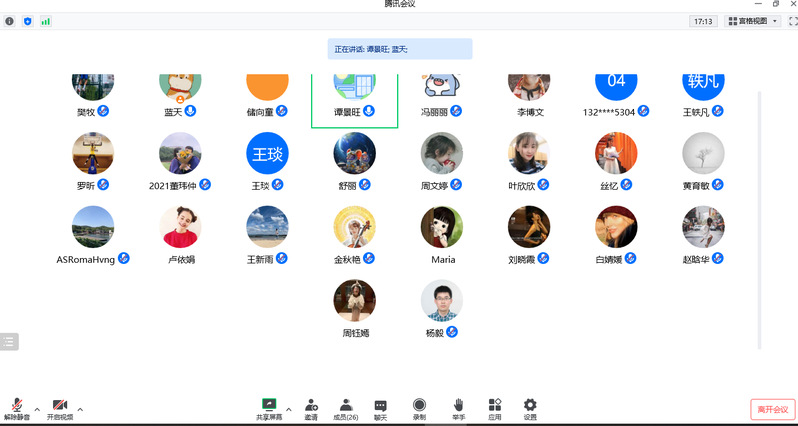Expand audio options arrow beside 解除静音
The image size is (798, 426).
point(37,409)
